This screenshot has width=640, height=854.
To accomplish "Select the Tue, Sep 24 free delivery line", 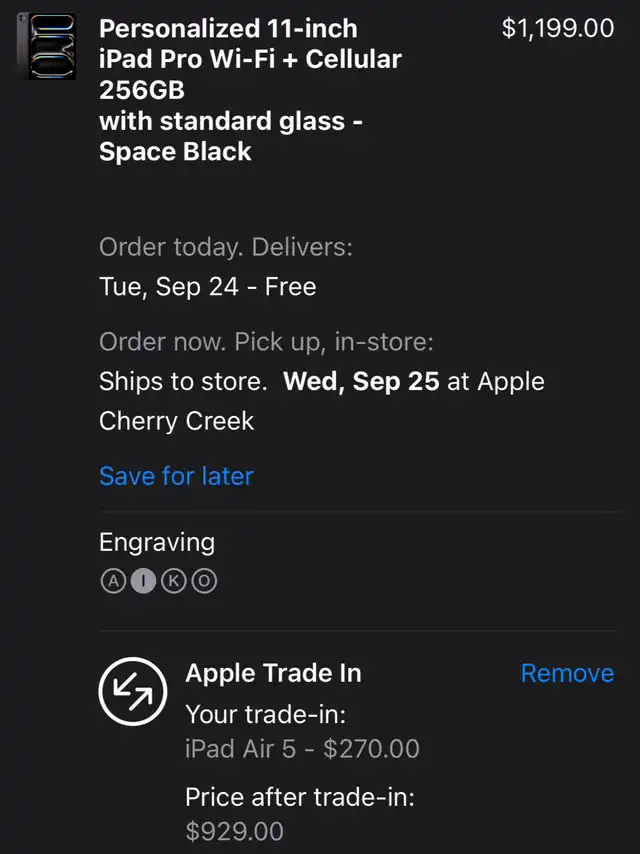I will 208,286.
